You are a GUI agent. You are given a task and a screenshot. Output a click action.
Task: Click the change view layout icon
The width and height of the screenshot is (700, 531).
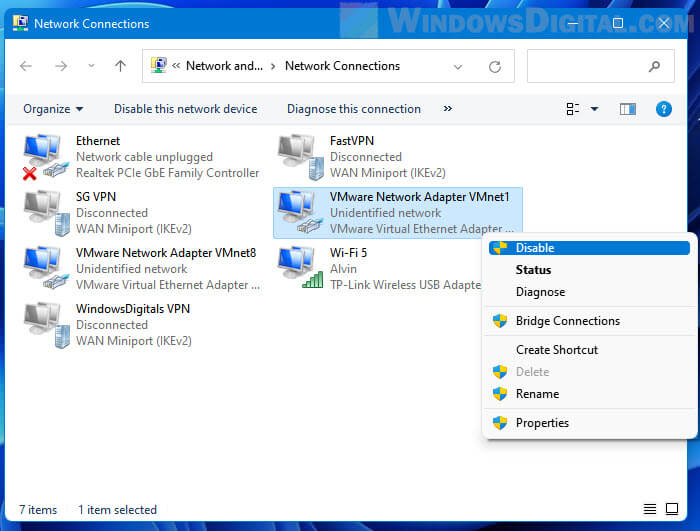tap(573, 109)
